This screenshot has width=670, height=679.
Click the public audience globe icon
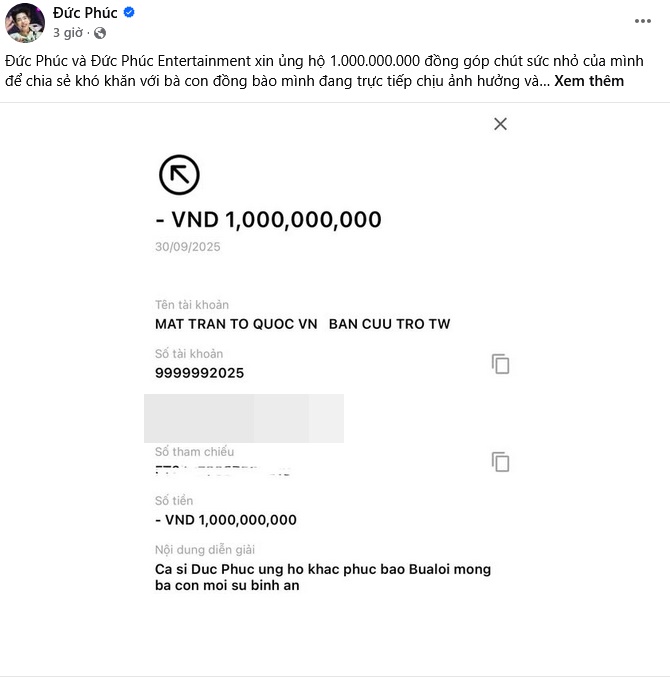[99, 33]
